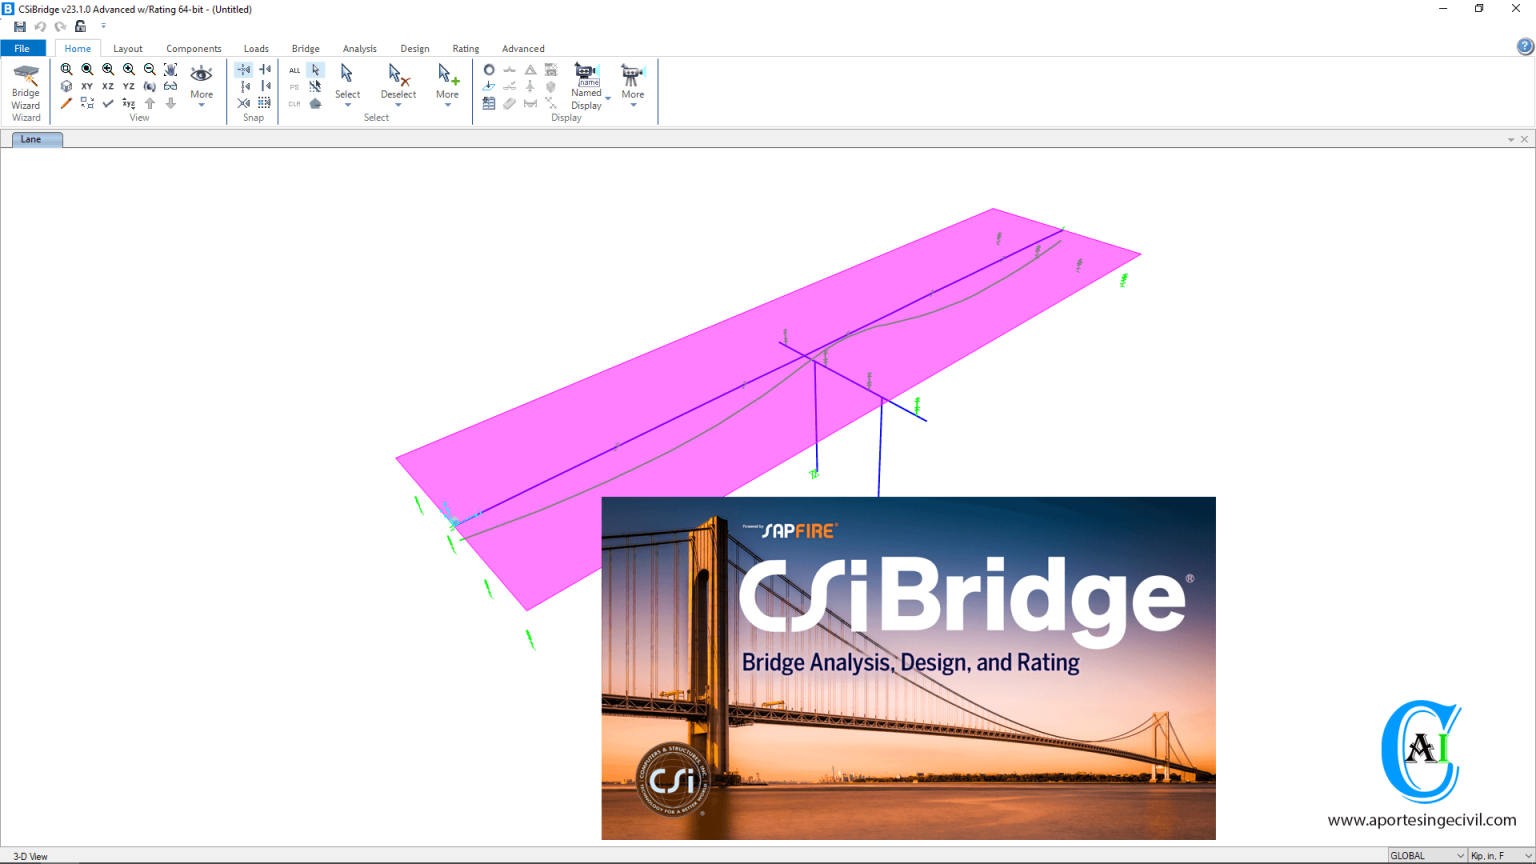This screenshot has width=1536, height=864.
Task: Open the Deselect dropdown
Action: (398, 86)
